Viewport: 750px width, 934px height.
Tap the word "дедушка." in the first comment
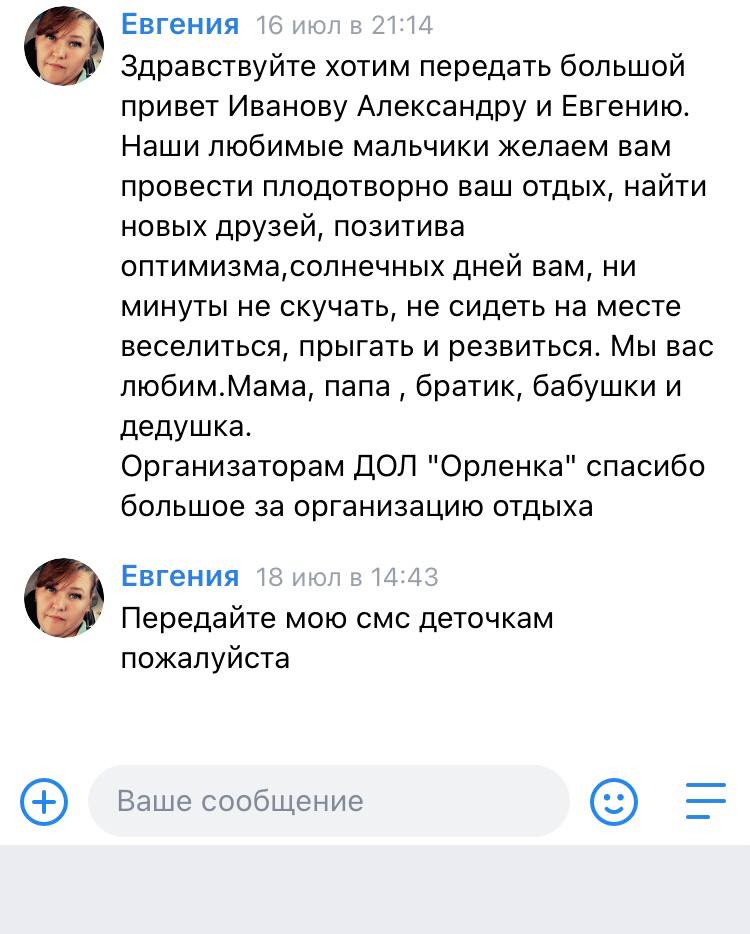tap(181, 427)
